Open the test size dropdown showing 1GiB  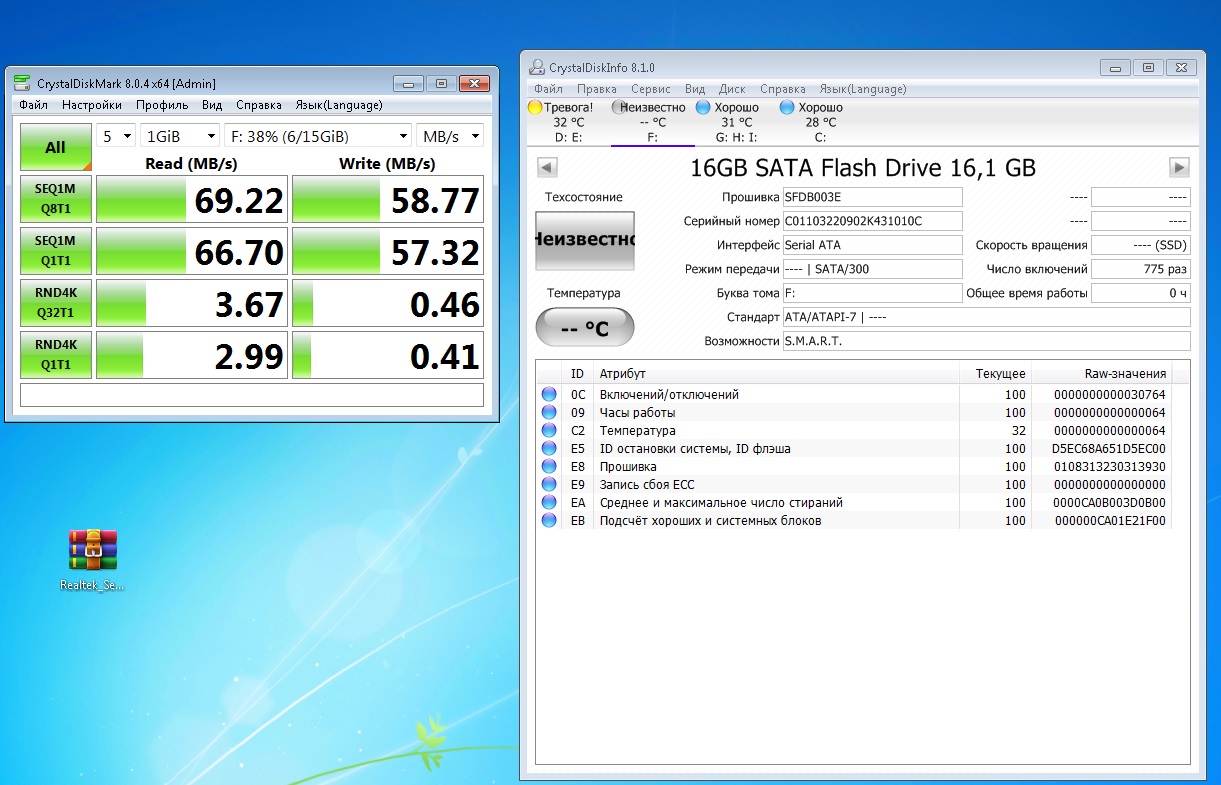click(x=180, y=136)
